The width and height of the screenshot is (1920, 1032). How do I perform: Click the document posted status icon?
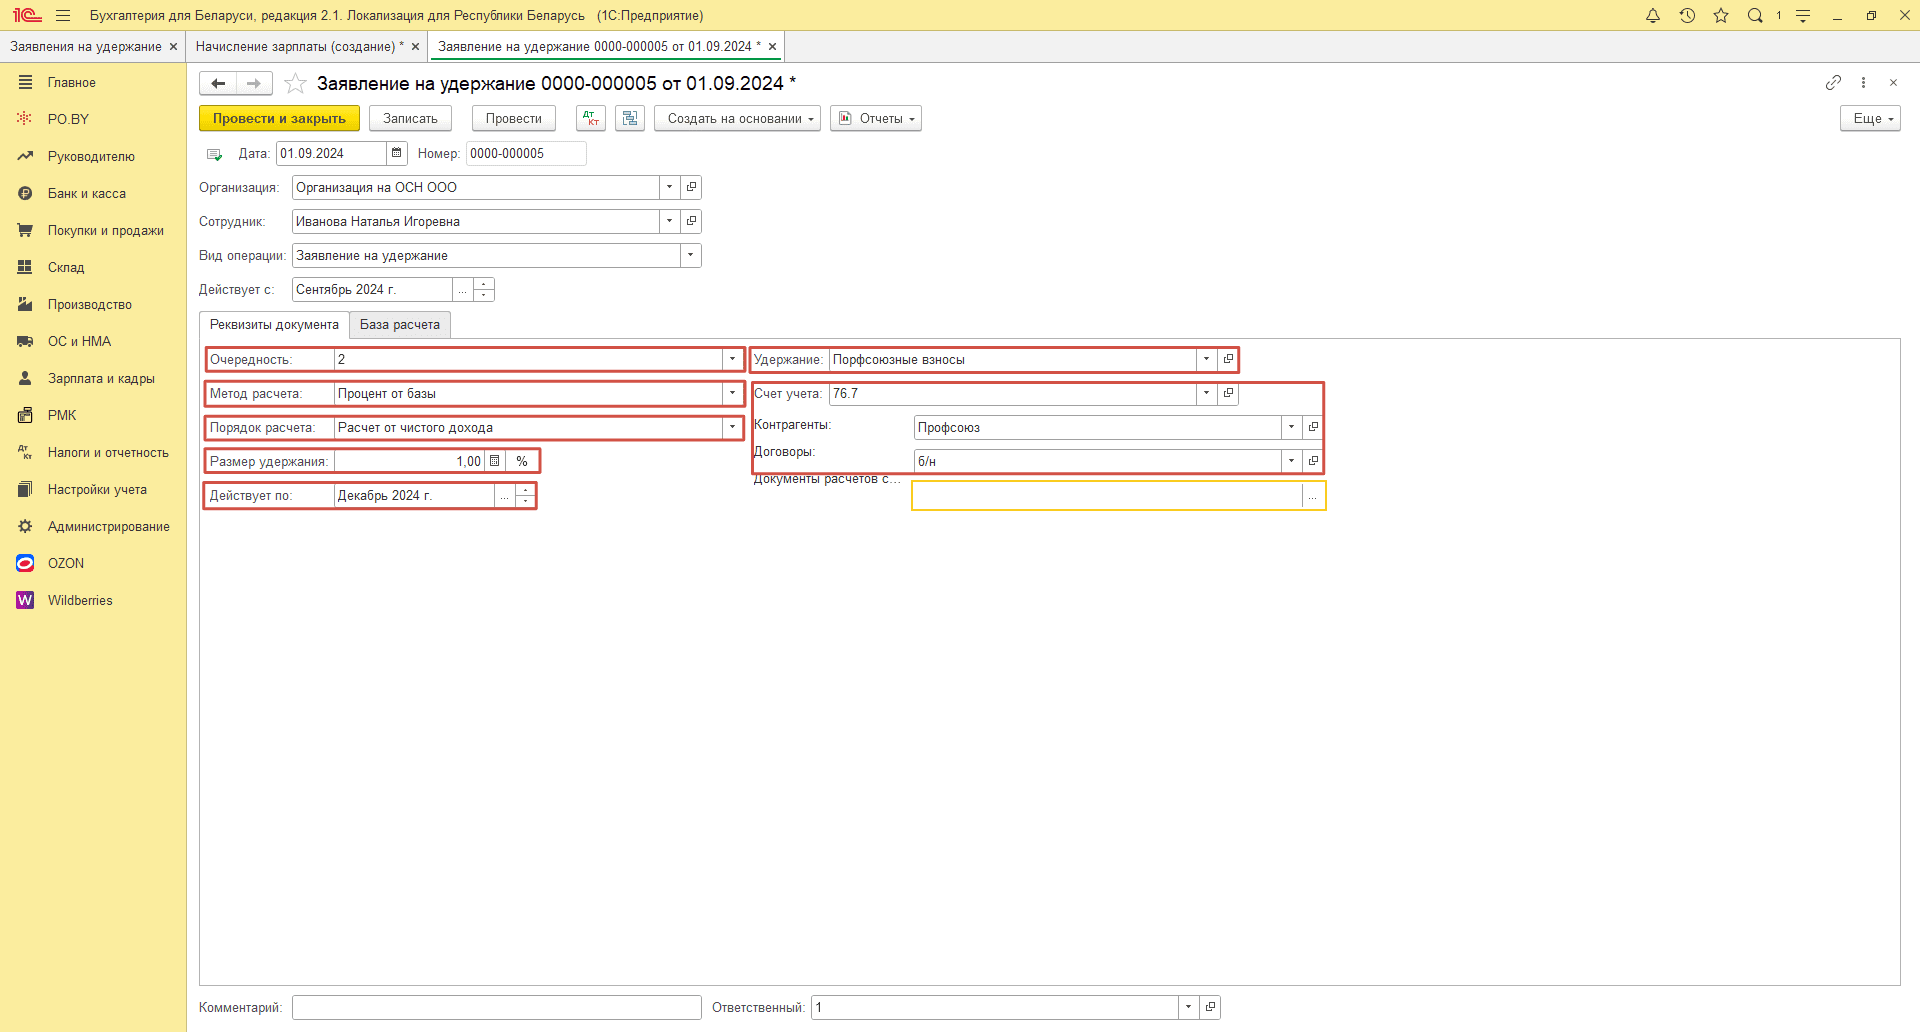click(214, 154)
